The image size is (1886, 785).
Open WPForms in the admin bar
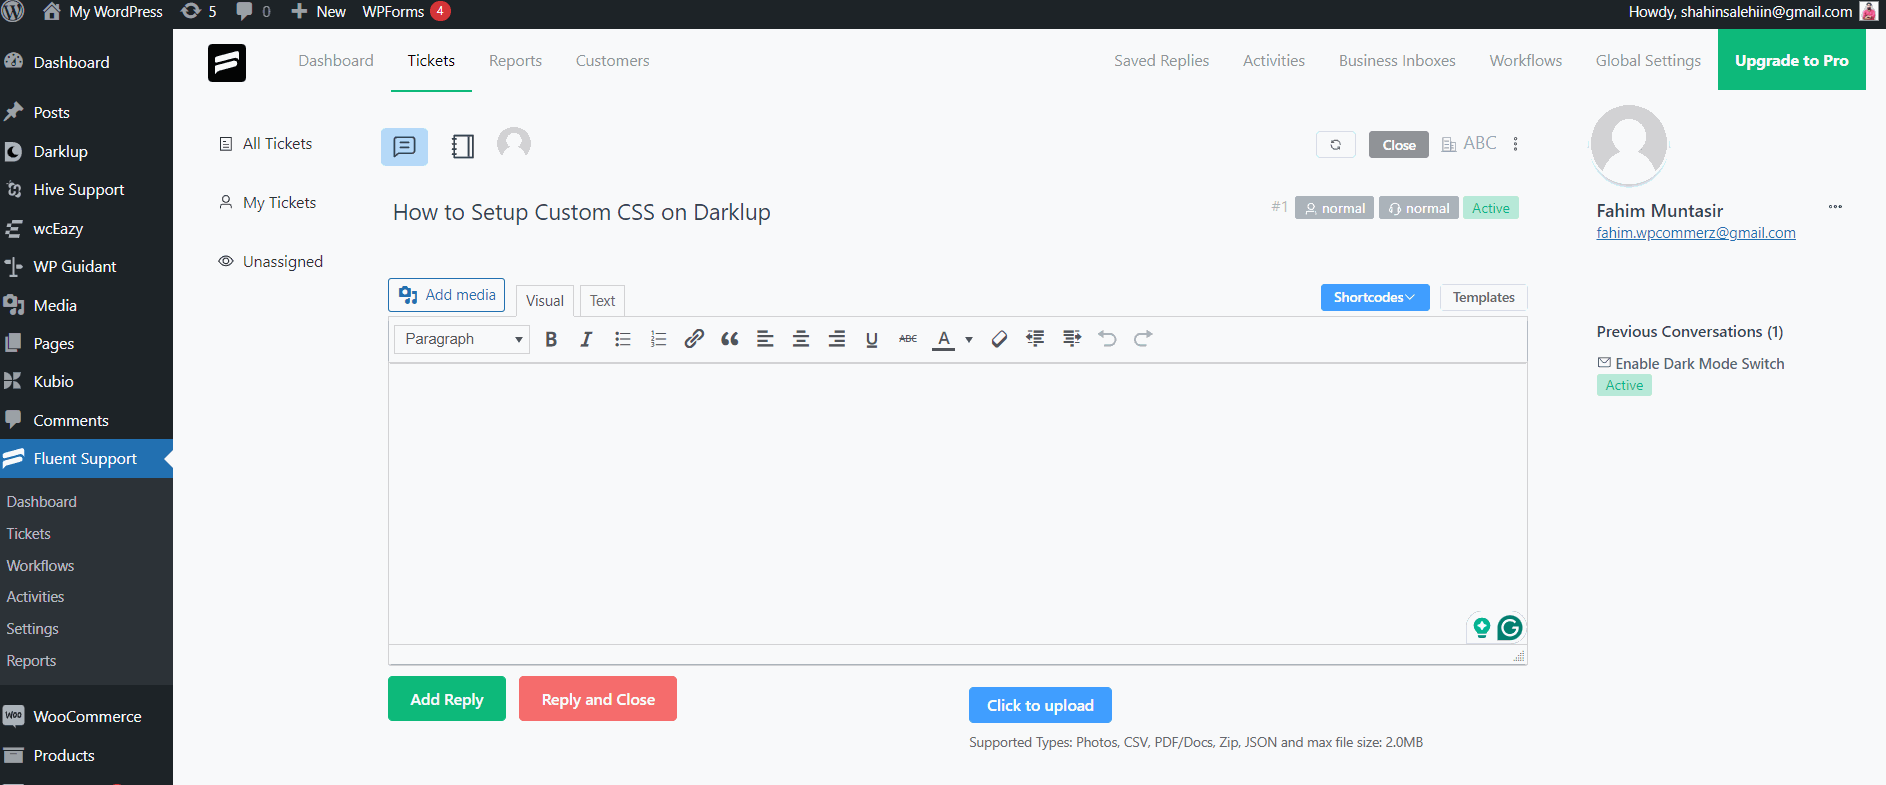[406, 12]
